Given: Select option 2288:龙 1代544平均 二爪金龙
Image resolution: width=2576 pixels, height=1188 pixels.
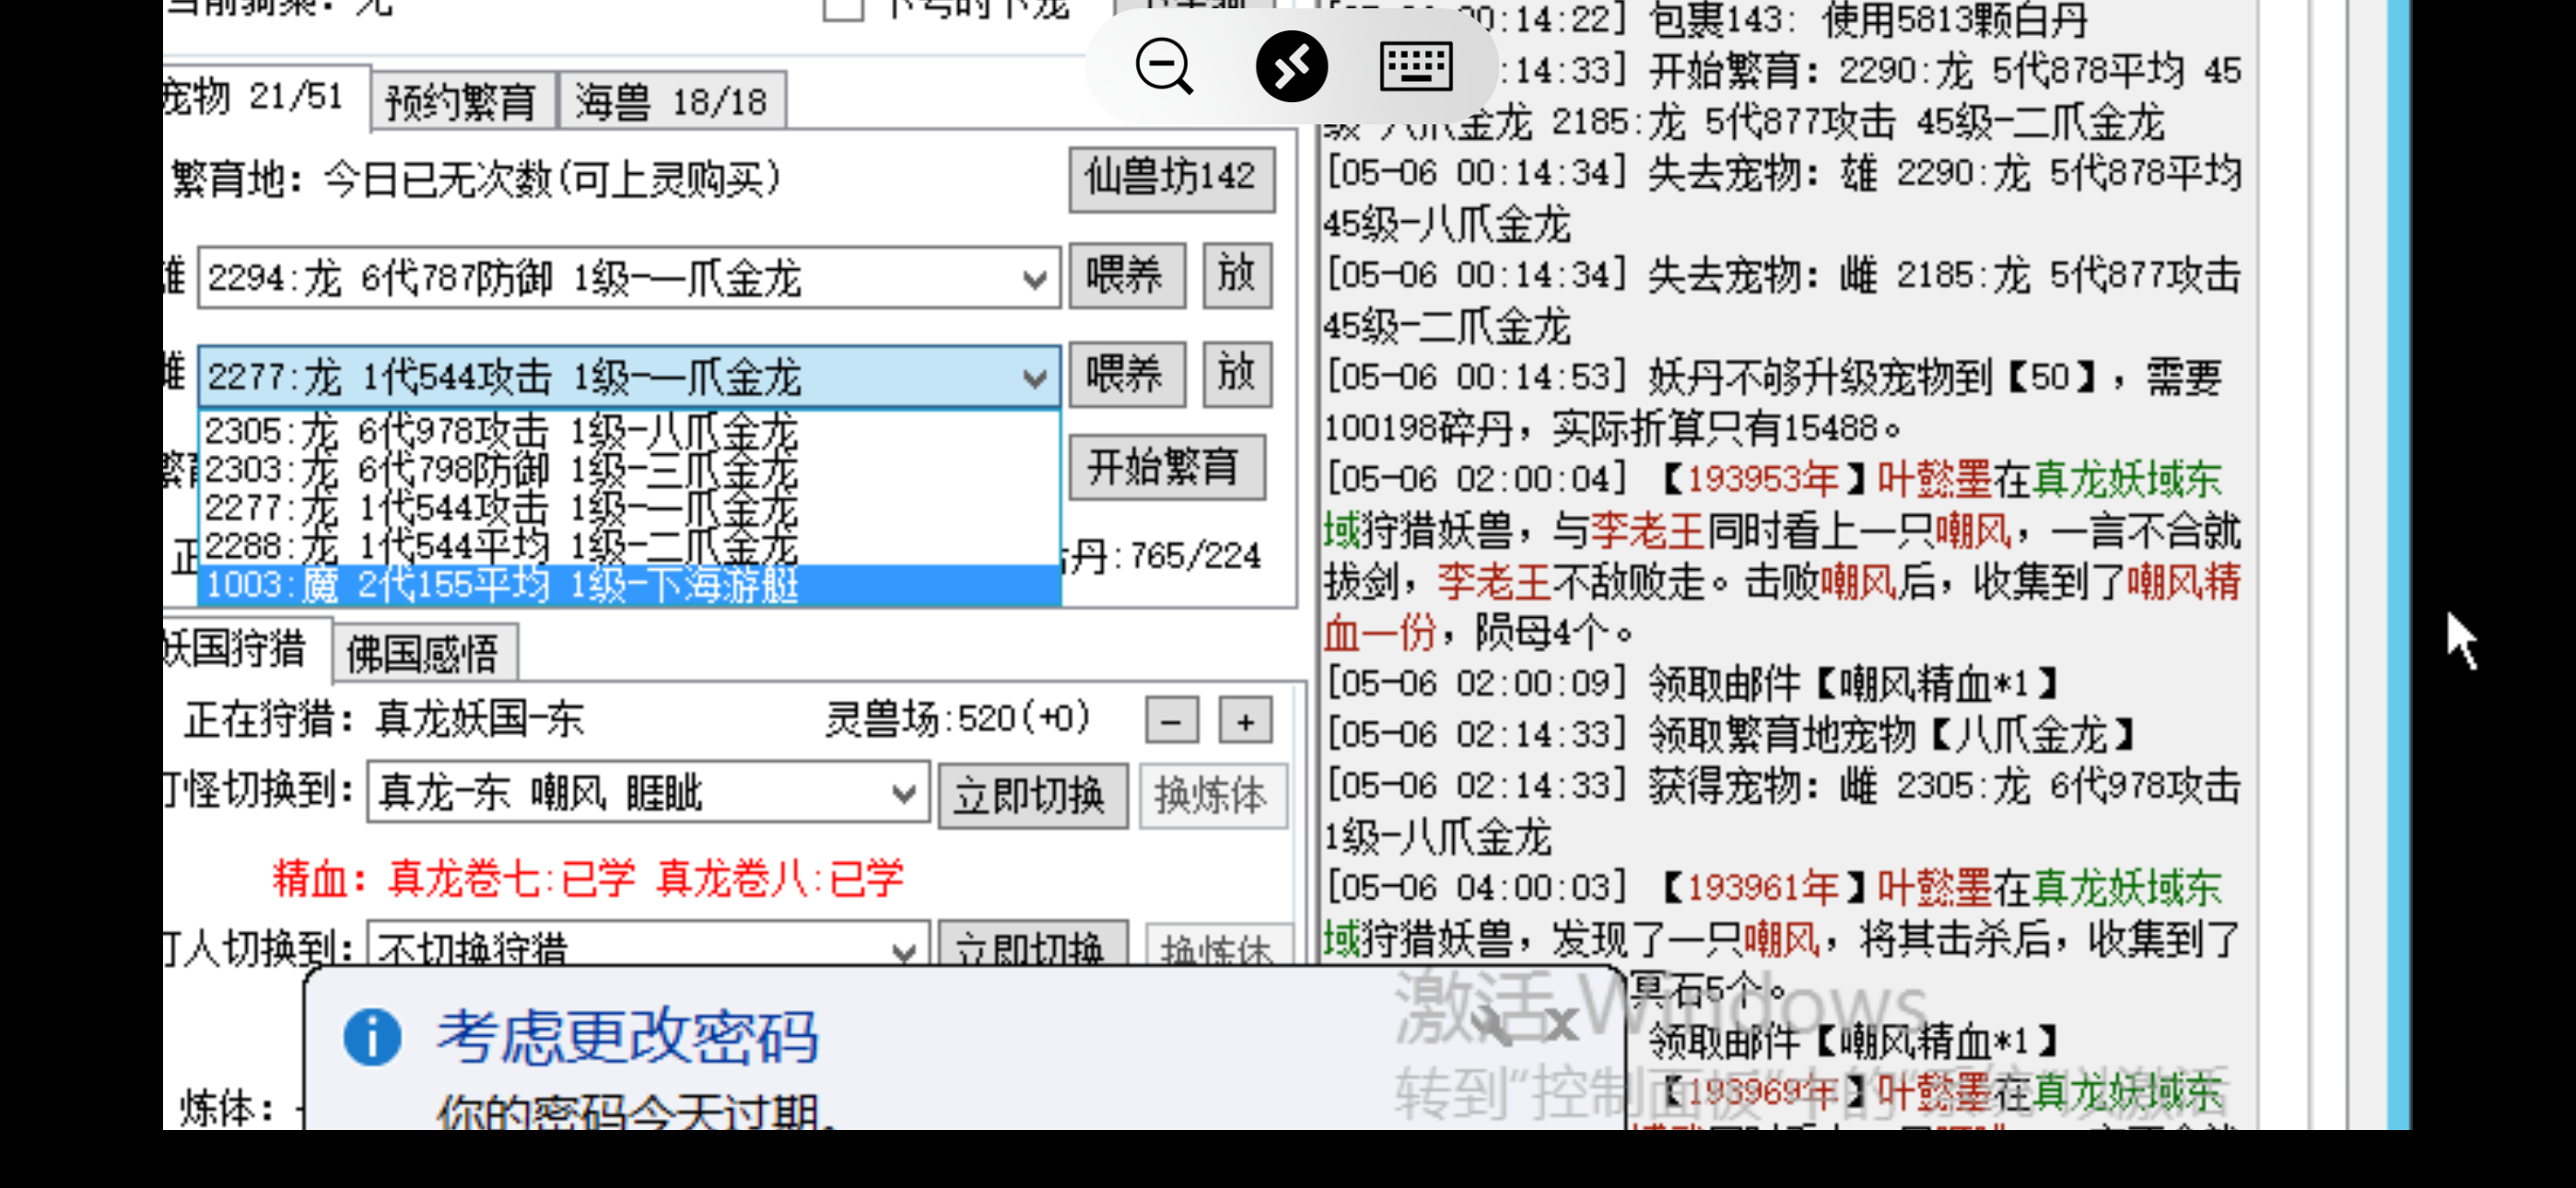Looking at the screenshot, I should coord(629,545).
